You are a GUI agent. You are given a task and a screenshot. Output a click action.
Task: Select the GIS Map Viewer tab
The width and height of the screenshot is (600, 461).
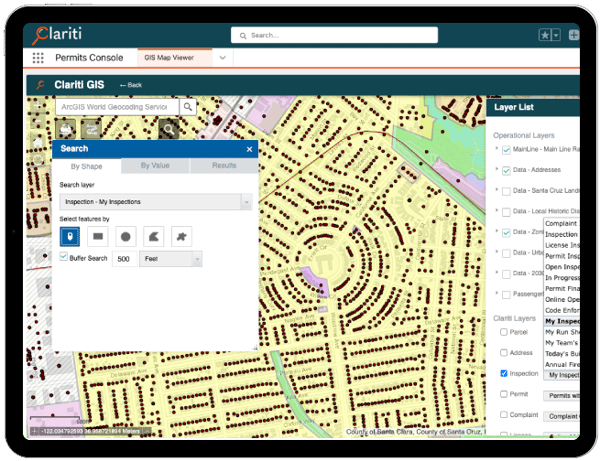175,58
